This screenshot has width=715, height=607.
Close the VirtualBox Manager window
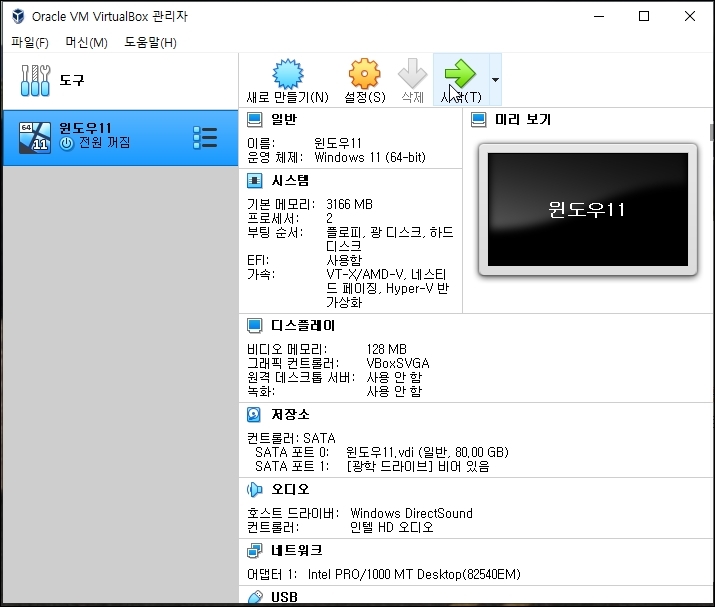click(x=689, y=16)
